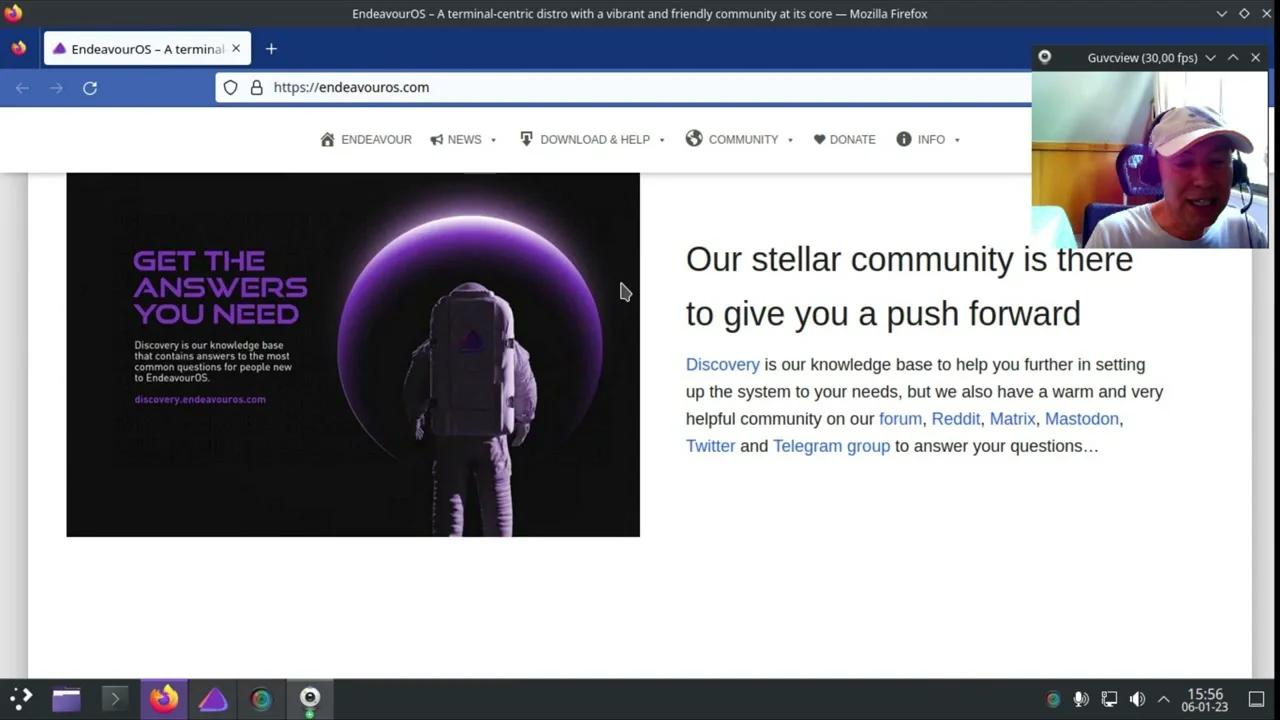Select the EndeavourOS browser tab

[146, 49]
